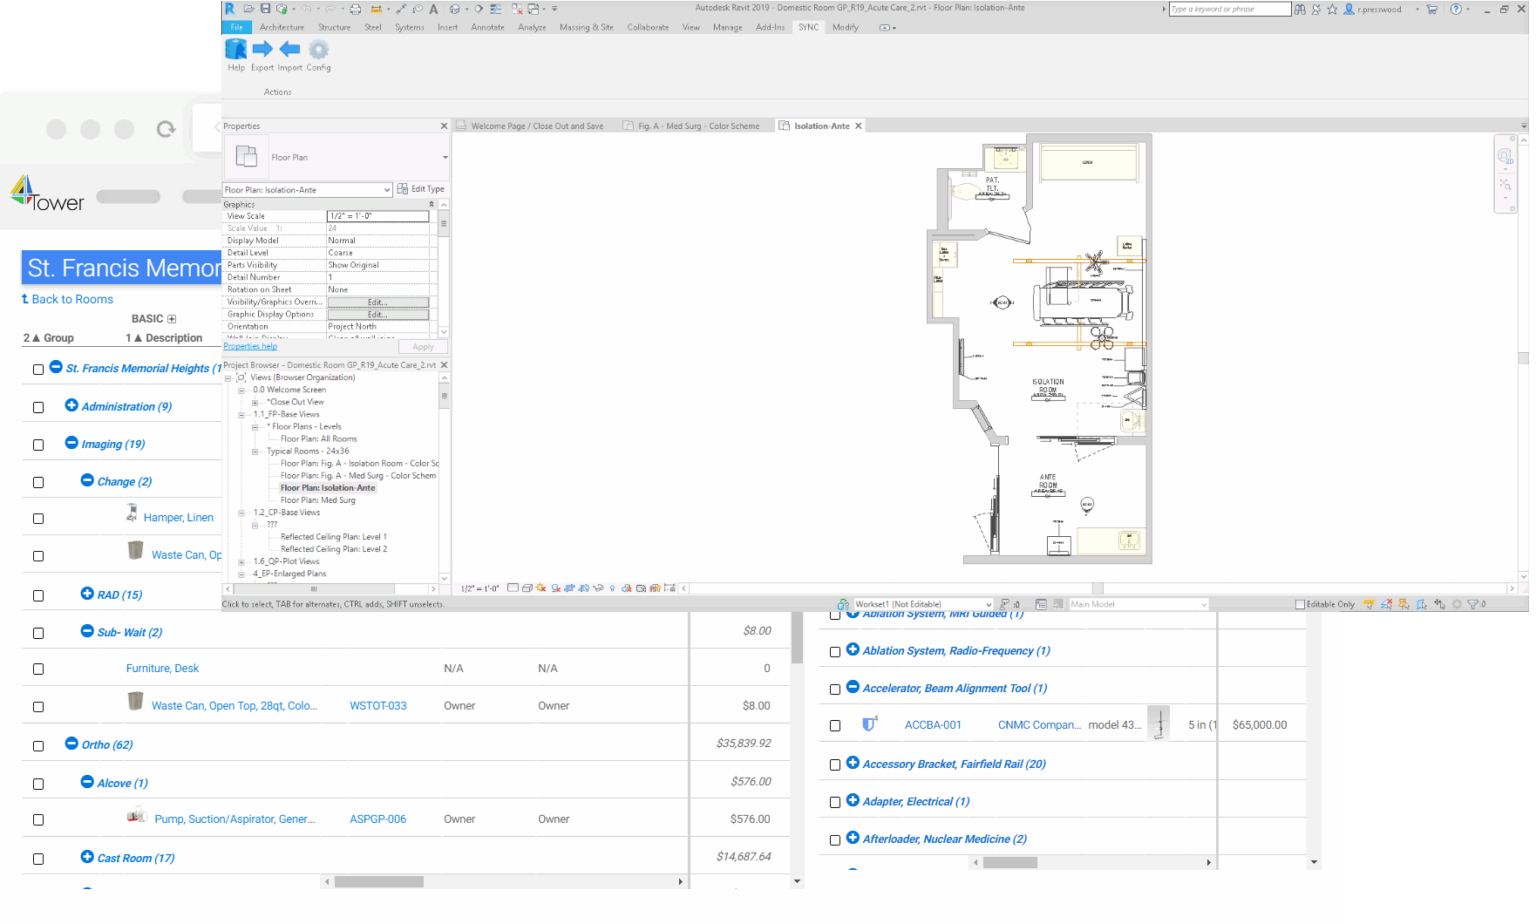Image resolution: width=1536 pixels, height=924 pixels.
Task: Click the browser reload icon
Action: [x=166, y=129]
